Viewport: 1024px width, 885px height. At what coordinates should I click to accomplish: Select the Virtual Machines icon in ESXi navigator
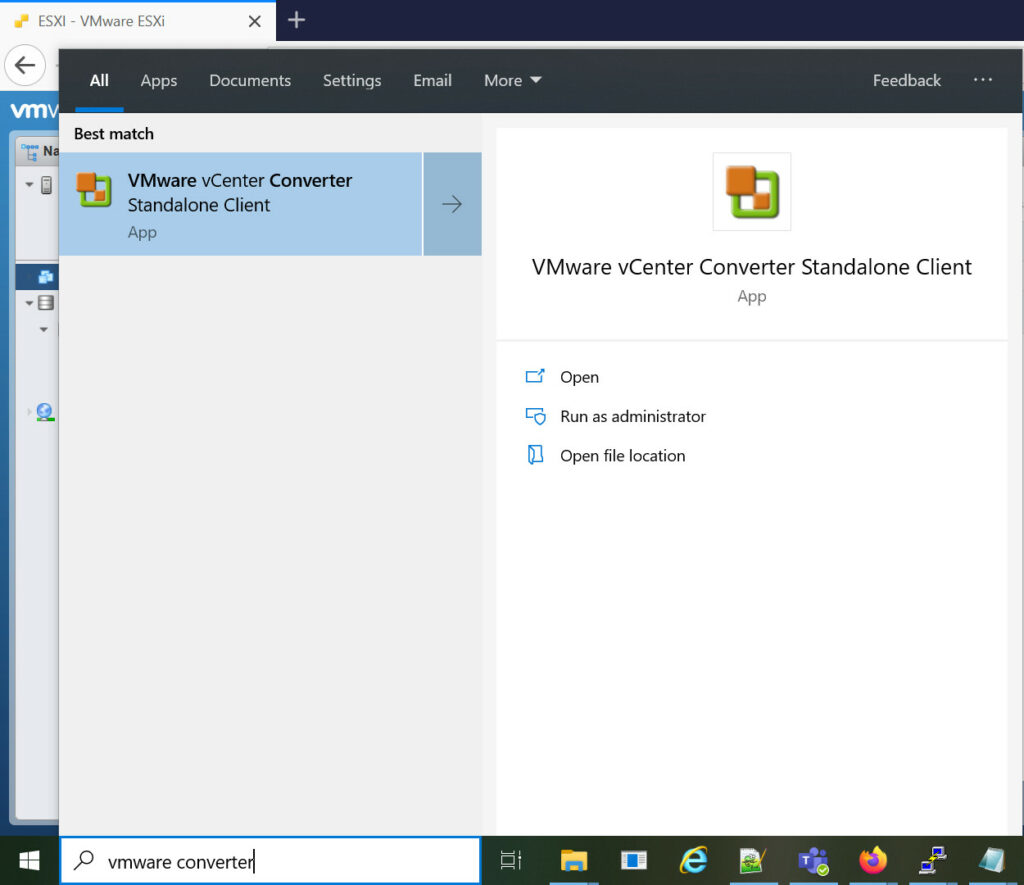pyautogui.click(x=46, y=277)
